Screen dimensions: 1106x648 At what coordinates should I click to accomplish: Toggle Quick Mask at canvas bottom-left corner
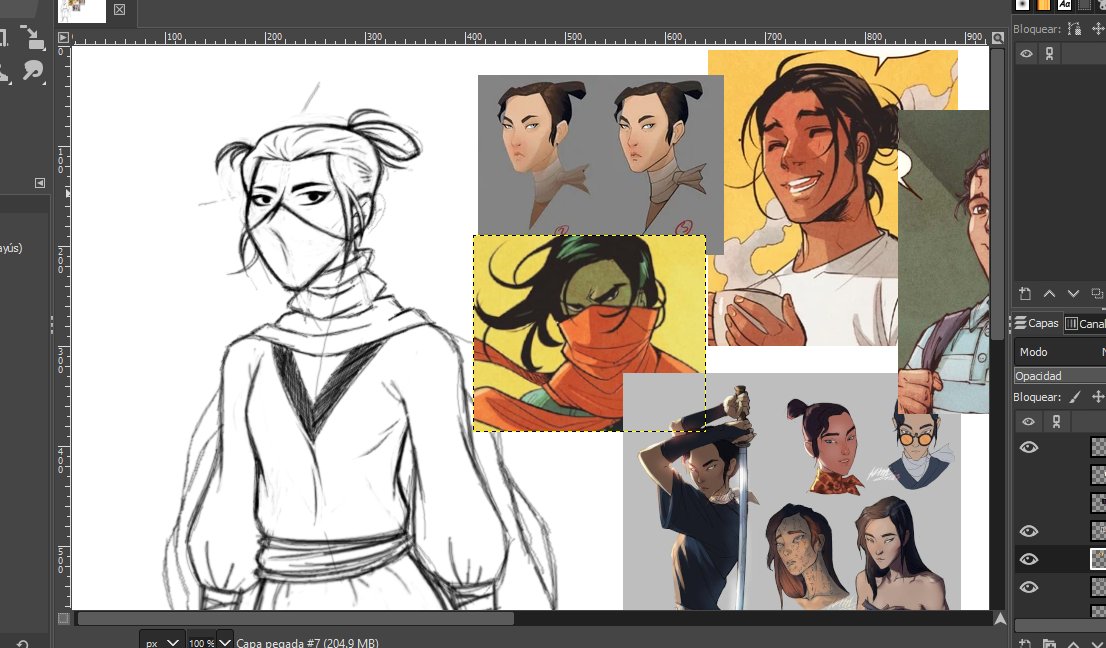(x=63, y=618)
